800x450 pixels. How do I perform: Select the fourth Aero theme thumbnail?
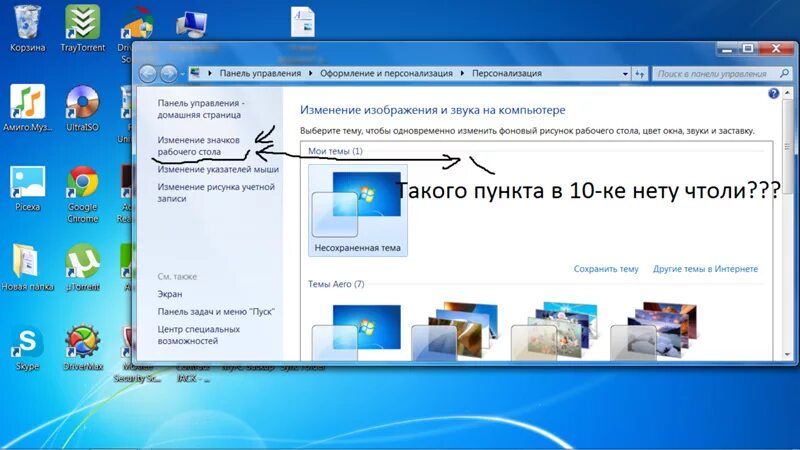(655, 331)
